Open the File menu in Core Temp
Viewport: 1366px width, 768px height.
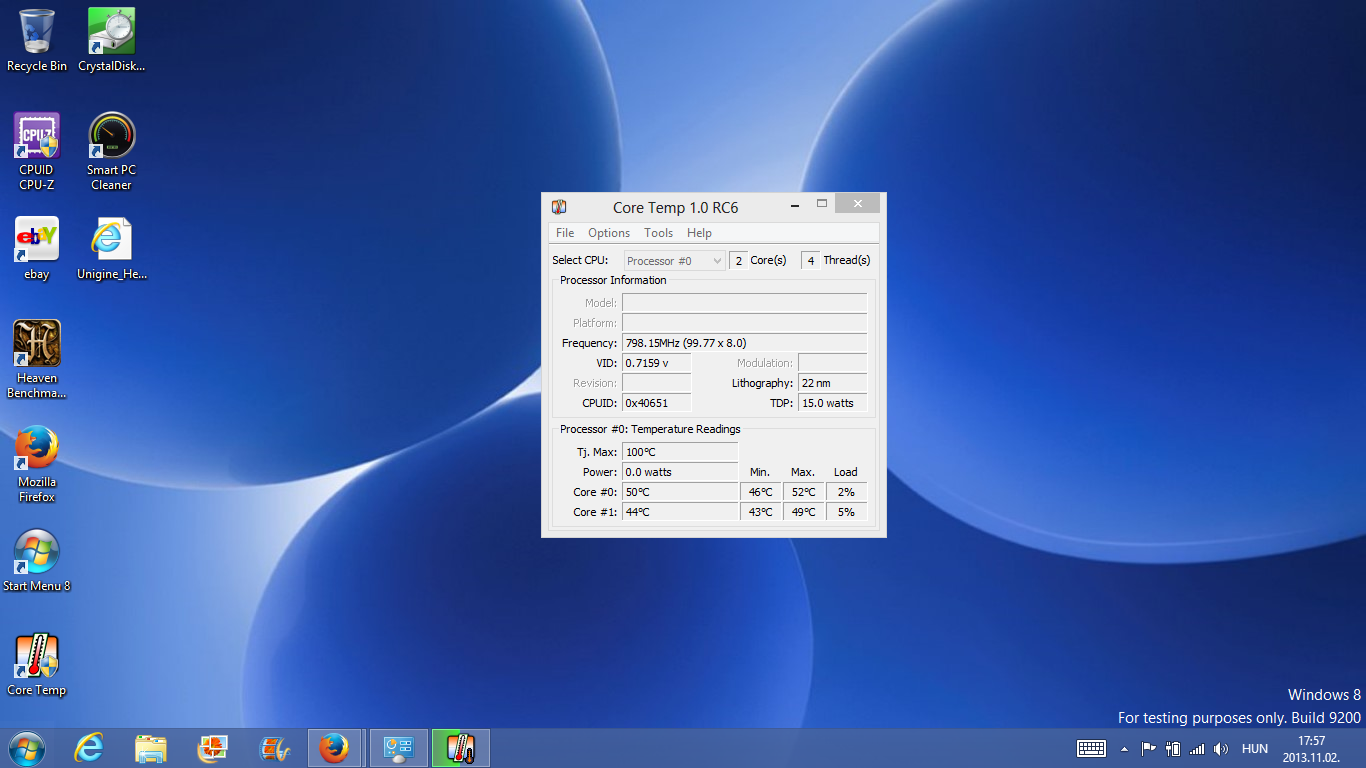point(565,233)
